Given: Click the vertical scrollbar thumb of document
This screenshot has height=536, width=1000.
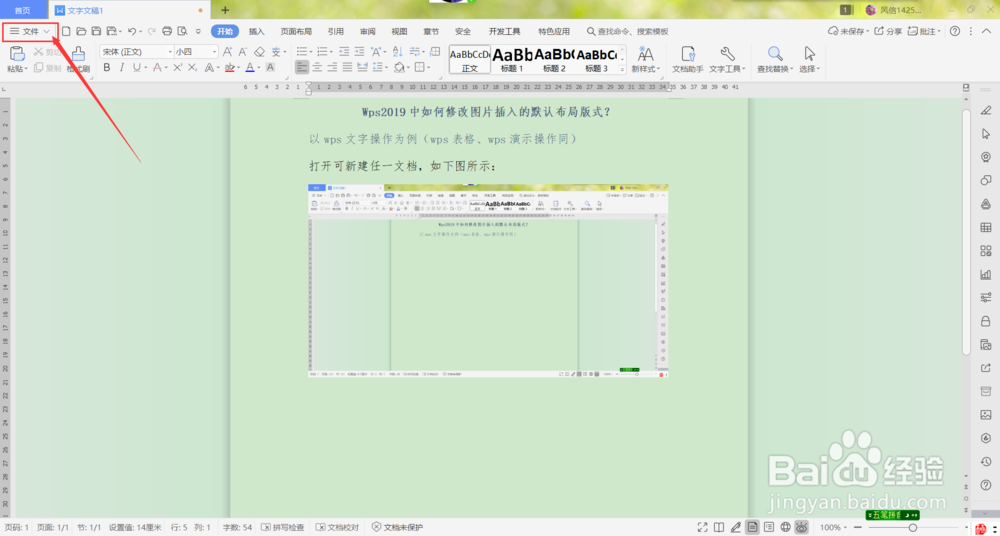Looking at the screenshot, I should (966, 231).
